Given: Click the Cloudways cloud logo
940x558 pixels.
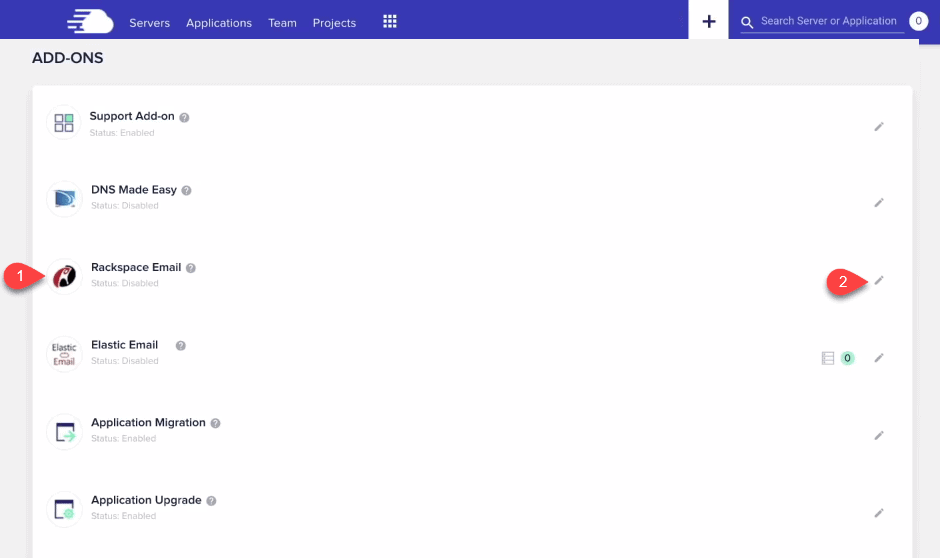Looking at the screenshot, I should coord(90,22).
